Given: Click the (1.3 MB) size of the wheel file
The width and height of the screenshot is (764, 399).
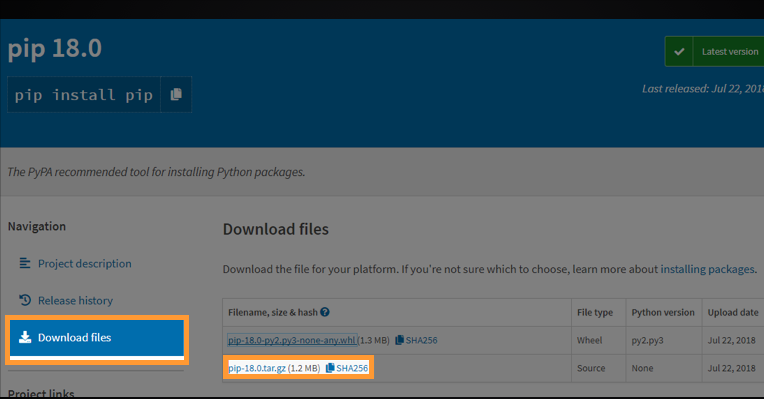Looking at the screenshot, I should pos(374,340).
